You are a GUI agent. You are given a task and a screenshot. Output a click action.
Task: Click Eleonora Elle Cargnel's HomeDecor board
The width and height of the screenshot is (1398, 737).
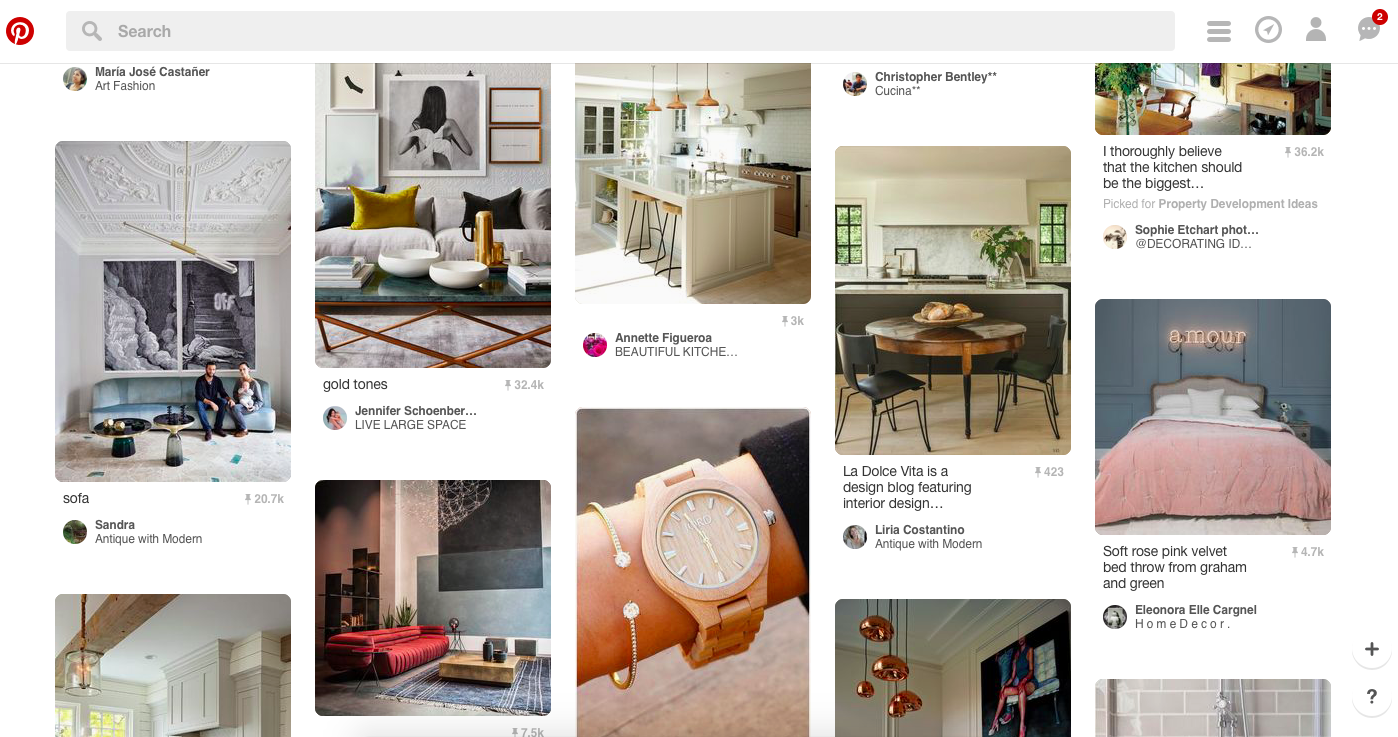pyautogui.click(x=1182, y=624)
